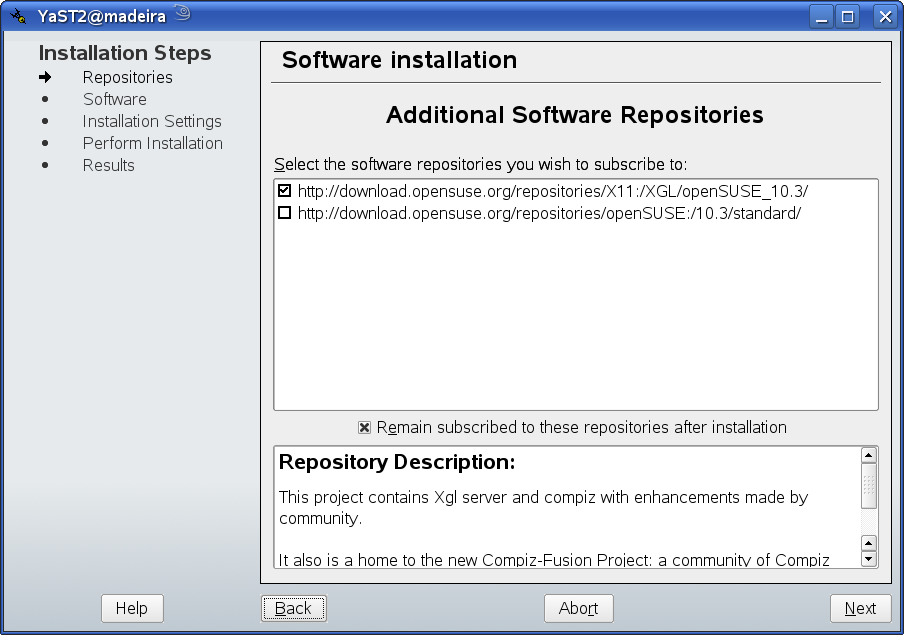Uncheck the X11:/XGL openSUSE_10.3 repository checkbox

pos(284,190)
